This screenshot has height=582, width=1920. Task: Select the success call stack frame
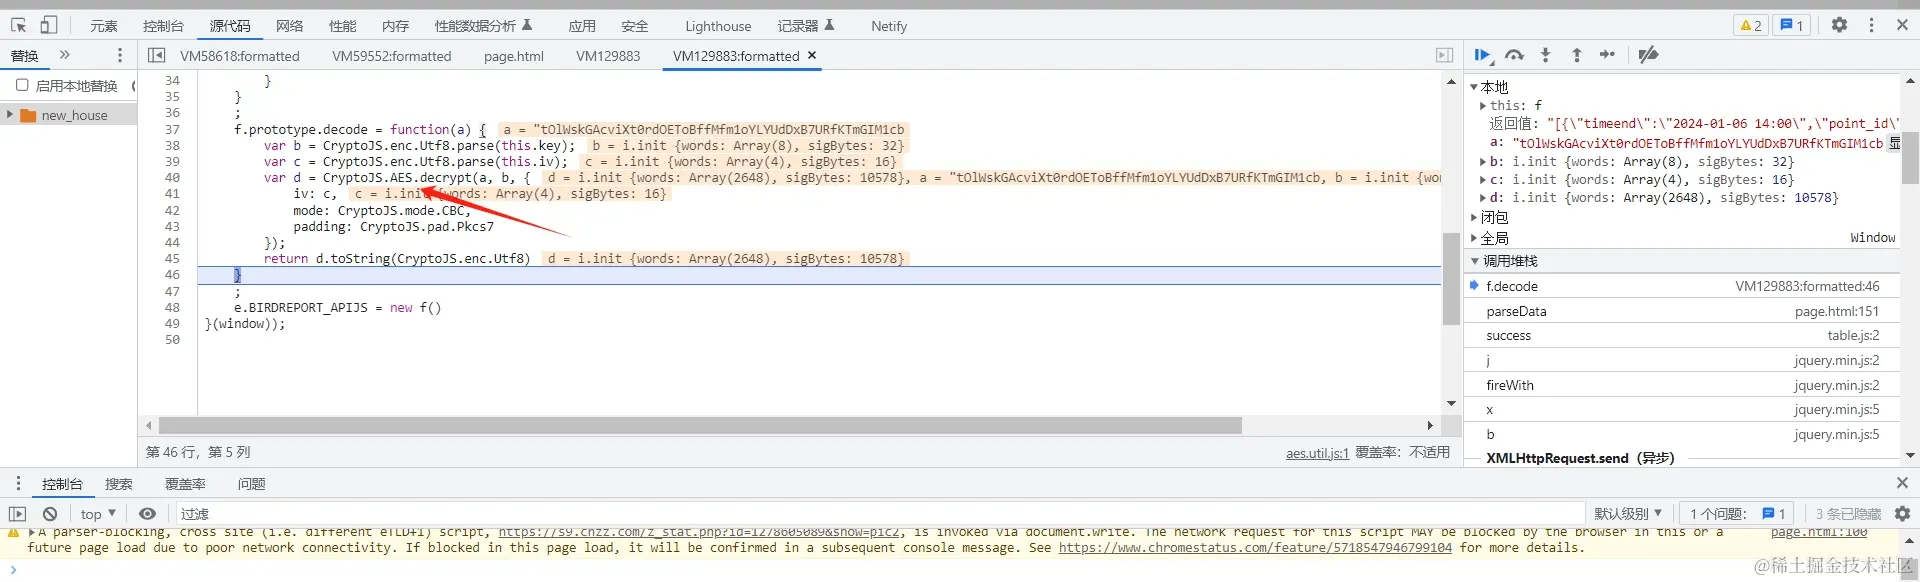(1682, 336)
